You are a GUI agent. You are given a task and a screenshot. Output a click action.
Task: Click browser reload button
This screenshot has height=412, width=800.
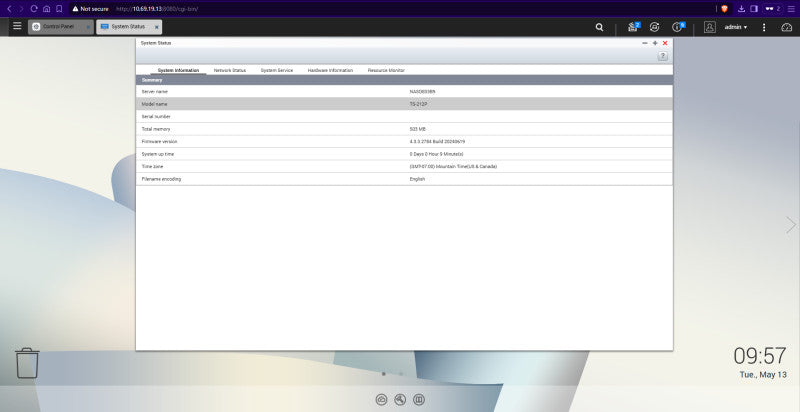[x=34, y=9]
